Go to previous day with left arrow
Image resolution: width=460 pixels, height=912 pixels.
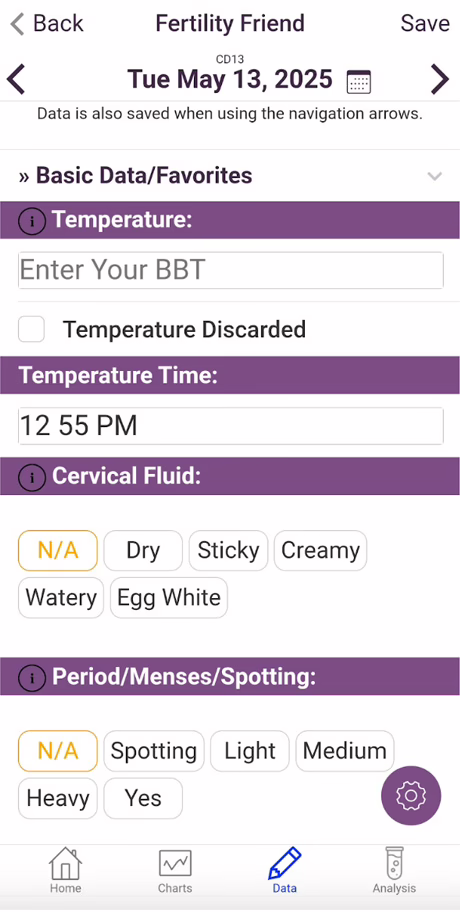click(16, 79)
